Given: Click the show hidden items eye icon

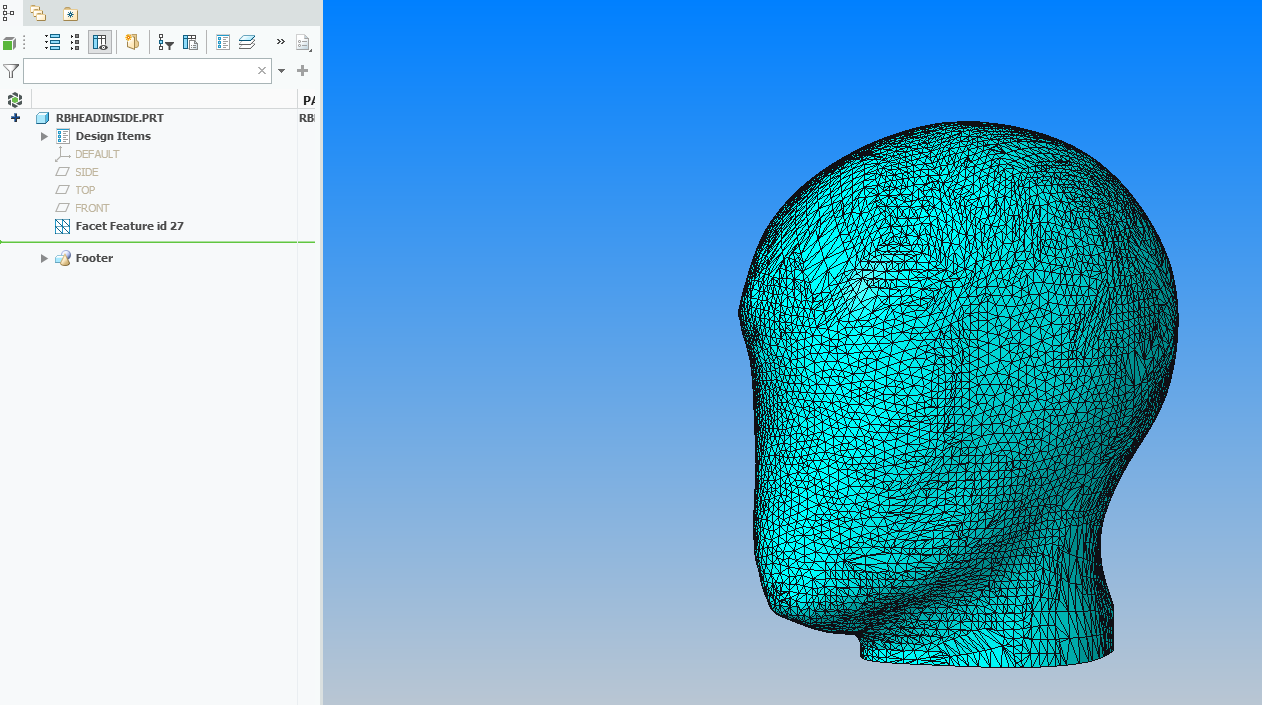Looking at the screenshot, I should click(100, 42).
